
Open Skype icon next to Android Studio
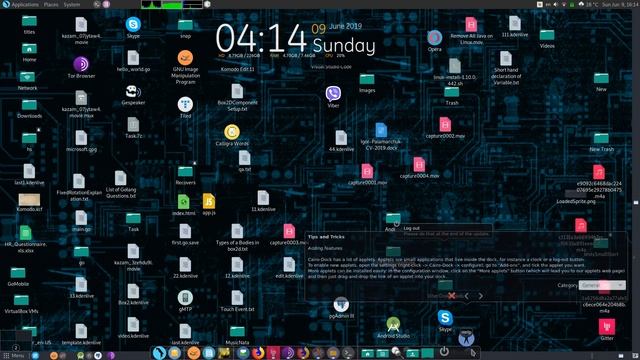pos(445,318)
